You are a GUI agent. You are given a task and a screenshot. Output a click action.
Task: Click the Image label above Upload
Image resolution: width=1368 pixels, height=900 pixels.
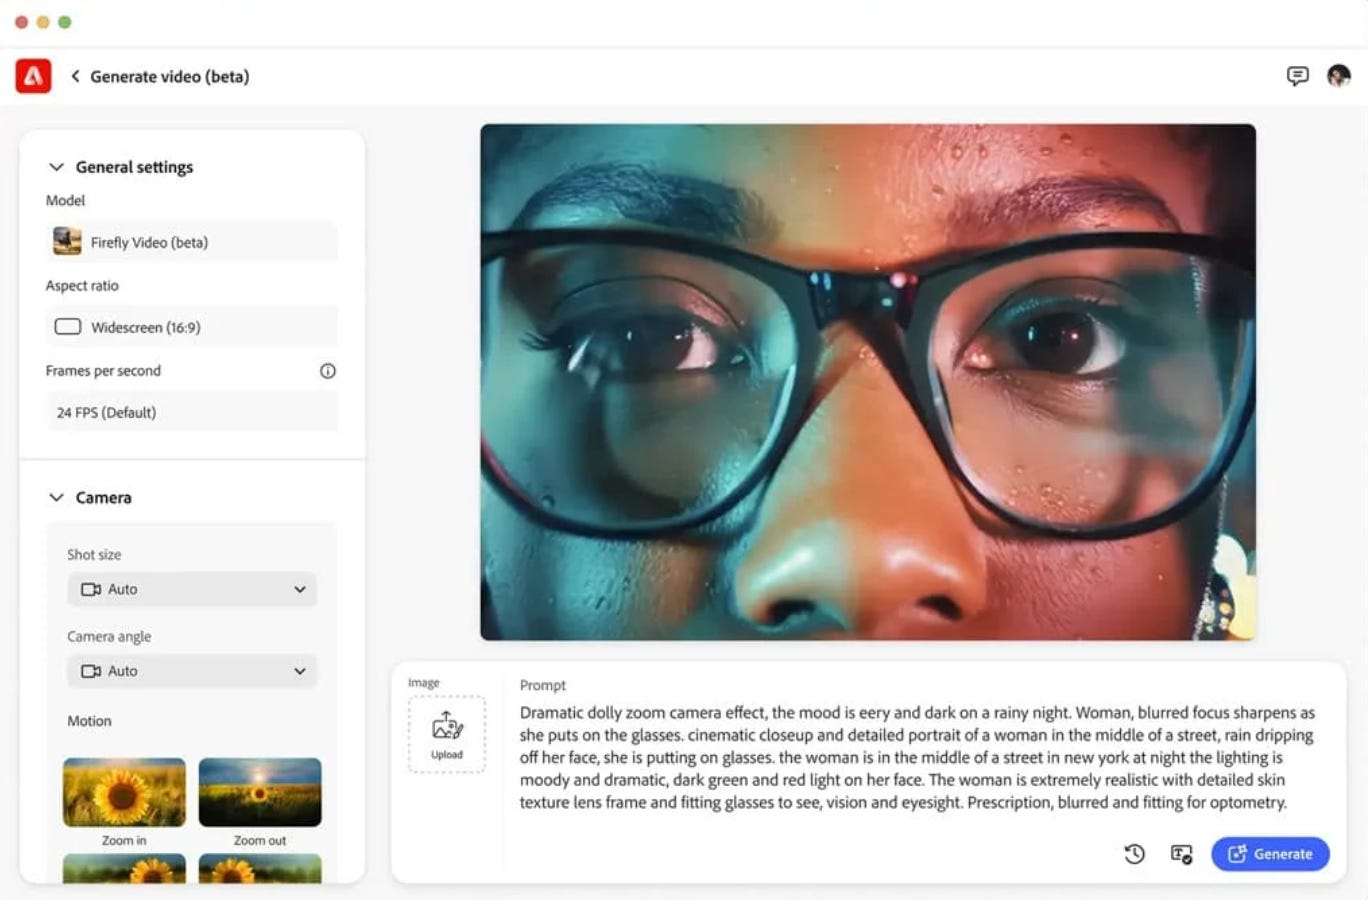[x=424, y=683]
